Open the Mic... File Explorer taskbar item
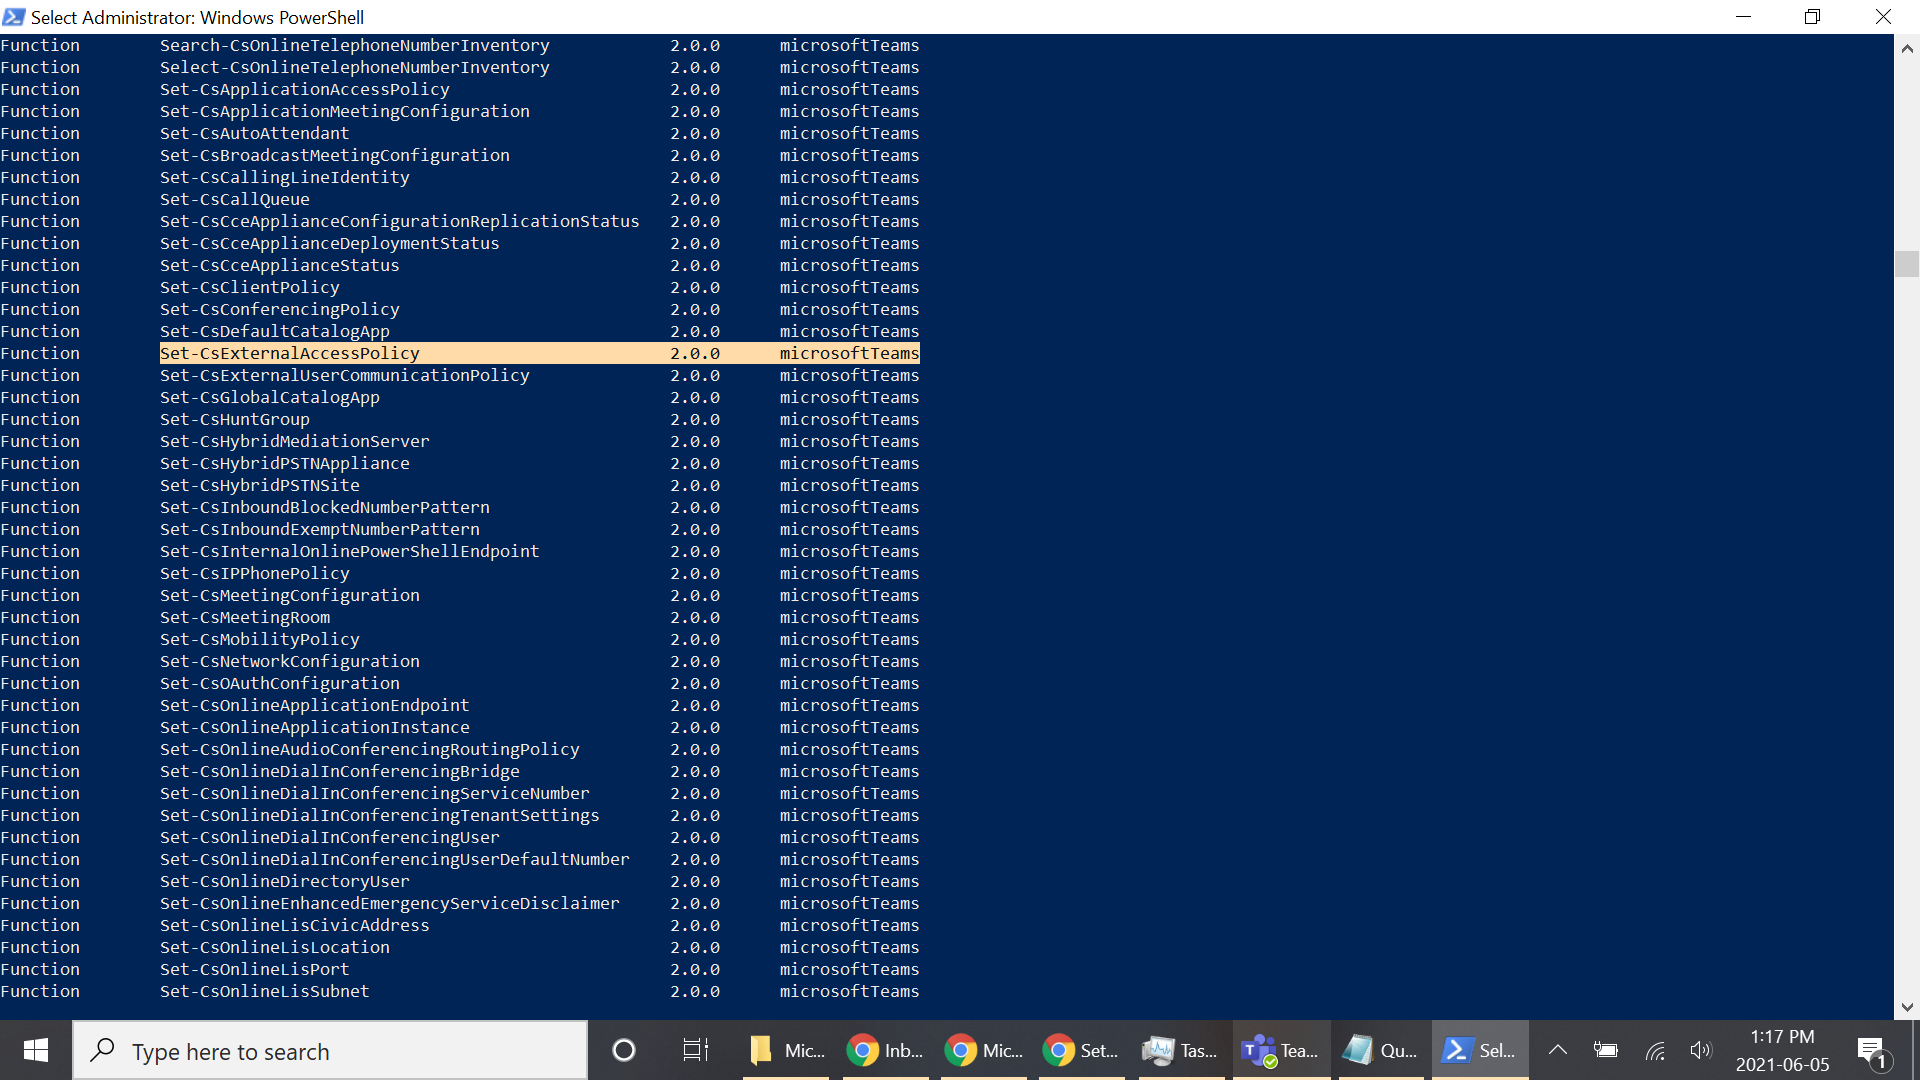This screenshot has width=1920, height=1080. click(786, 1050)
